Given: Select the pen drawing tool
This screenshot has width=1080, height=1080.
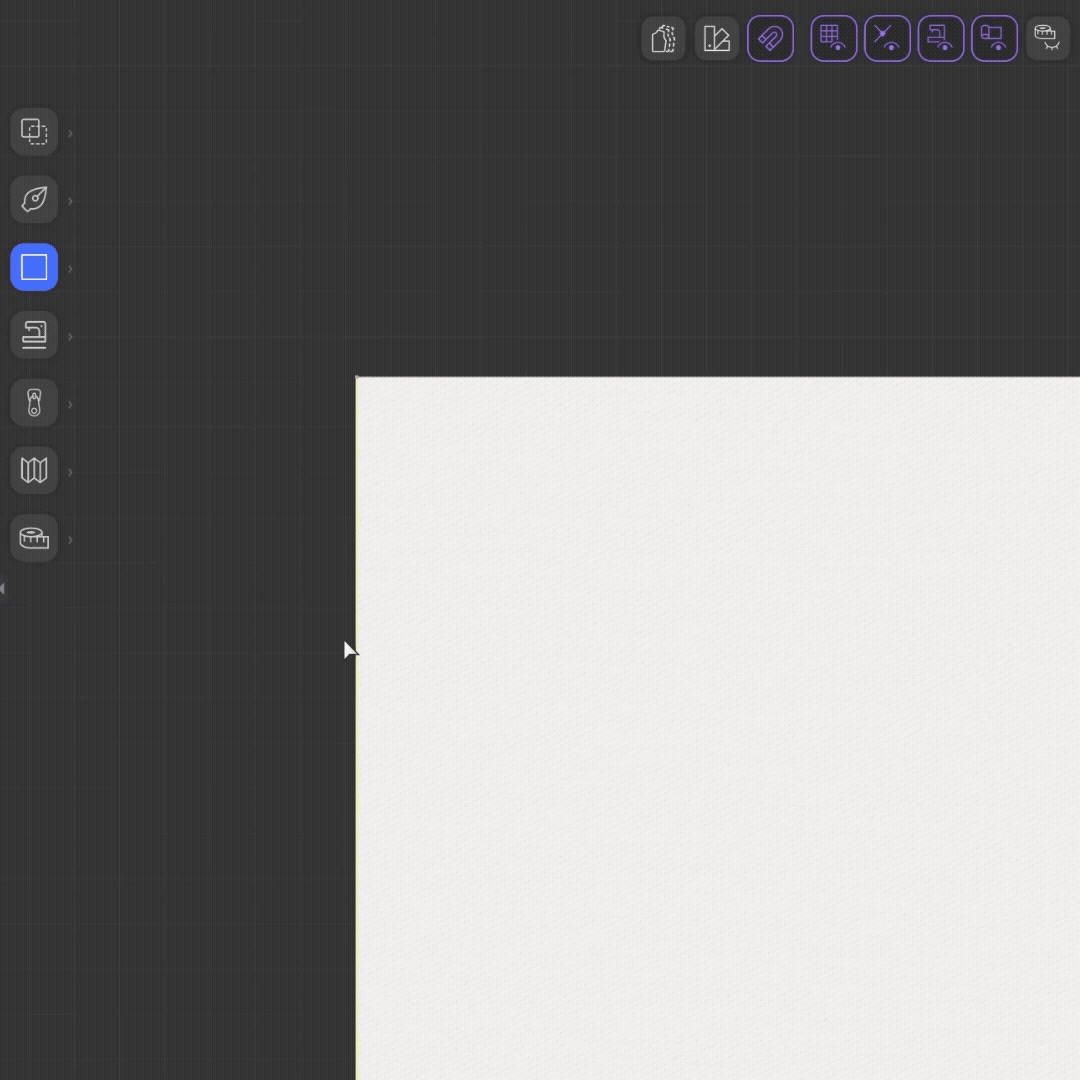Looking at the screenshot, I should [x=34, y=199].
